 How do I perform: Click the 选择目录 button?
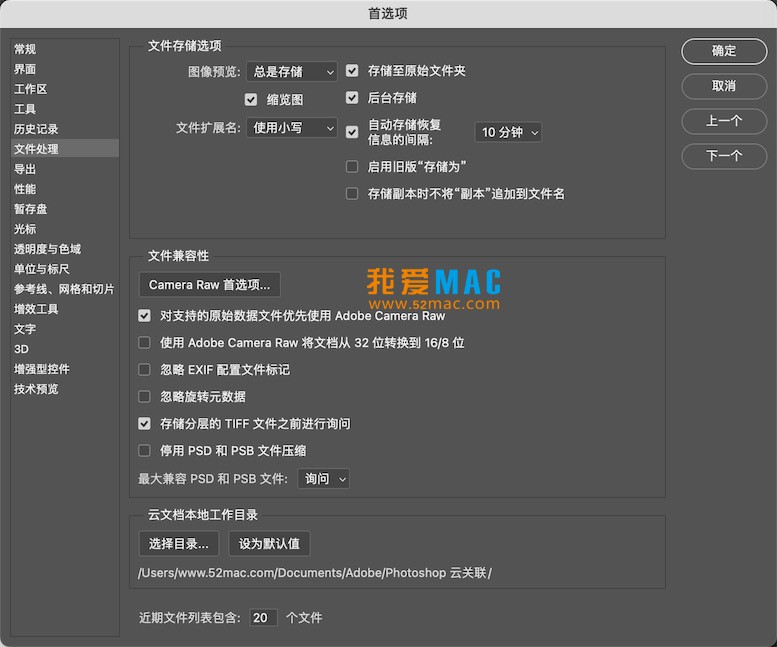click(x=179, y=544)
